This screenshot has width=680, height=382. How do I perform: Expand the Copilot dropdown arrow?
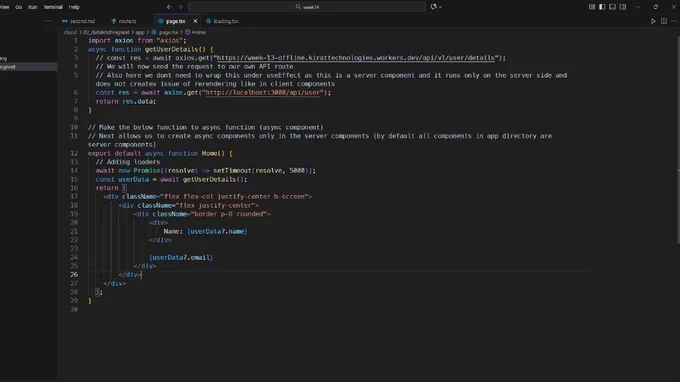(x=440, y=7)
